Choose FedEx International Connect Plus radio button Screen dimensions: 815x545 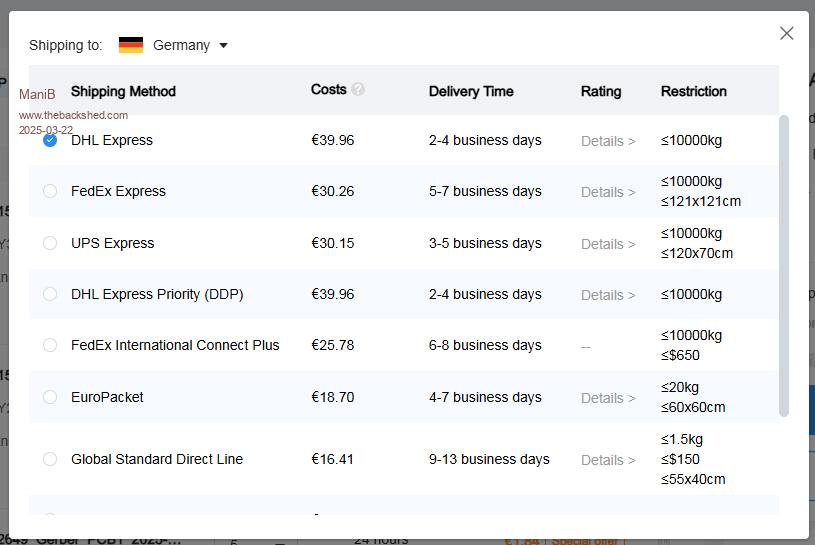(x=50, y=345)
